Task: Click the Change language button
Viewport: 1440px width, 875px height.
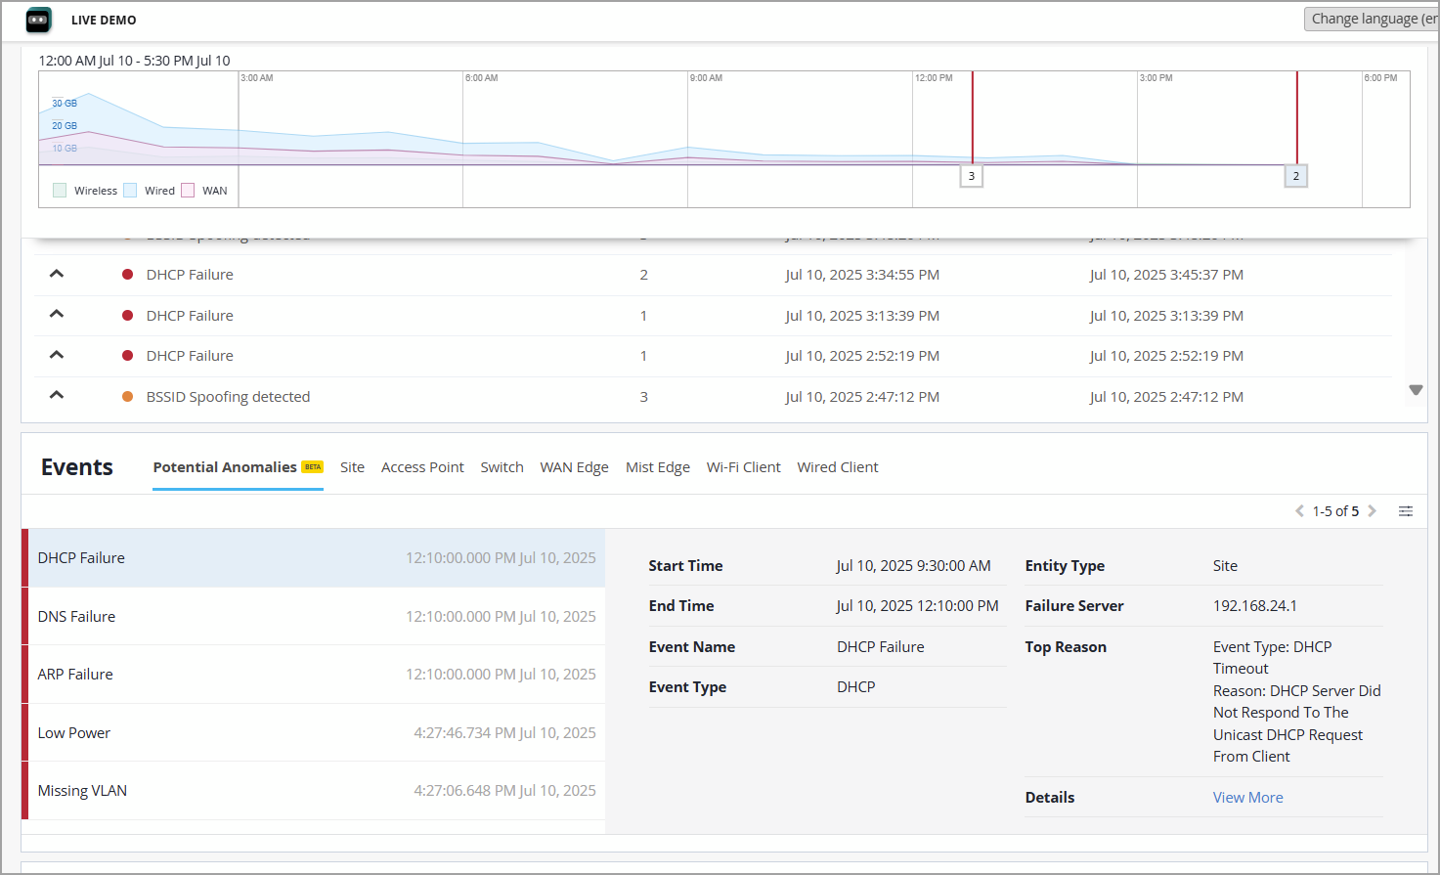Action: tap(1372, 19)
